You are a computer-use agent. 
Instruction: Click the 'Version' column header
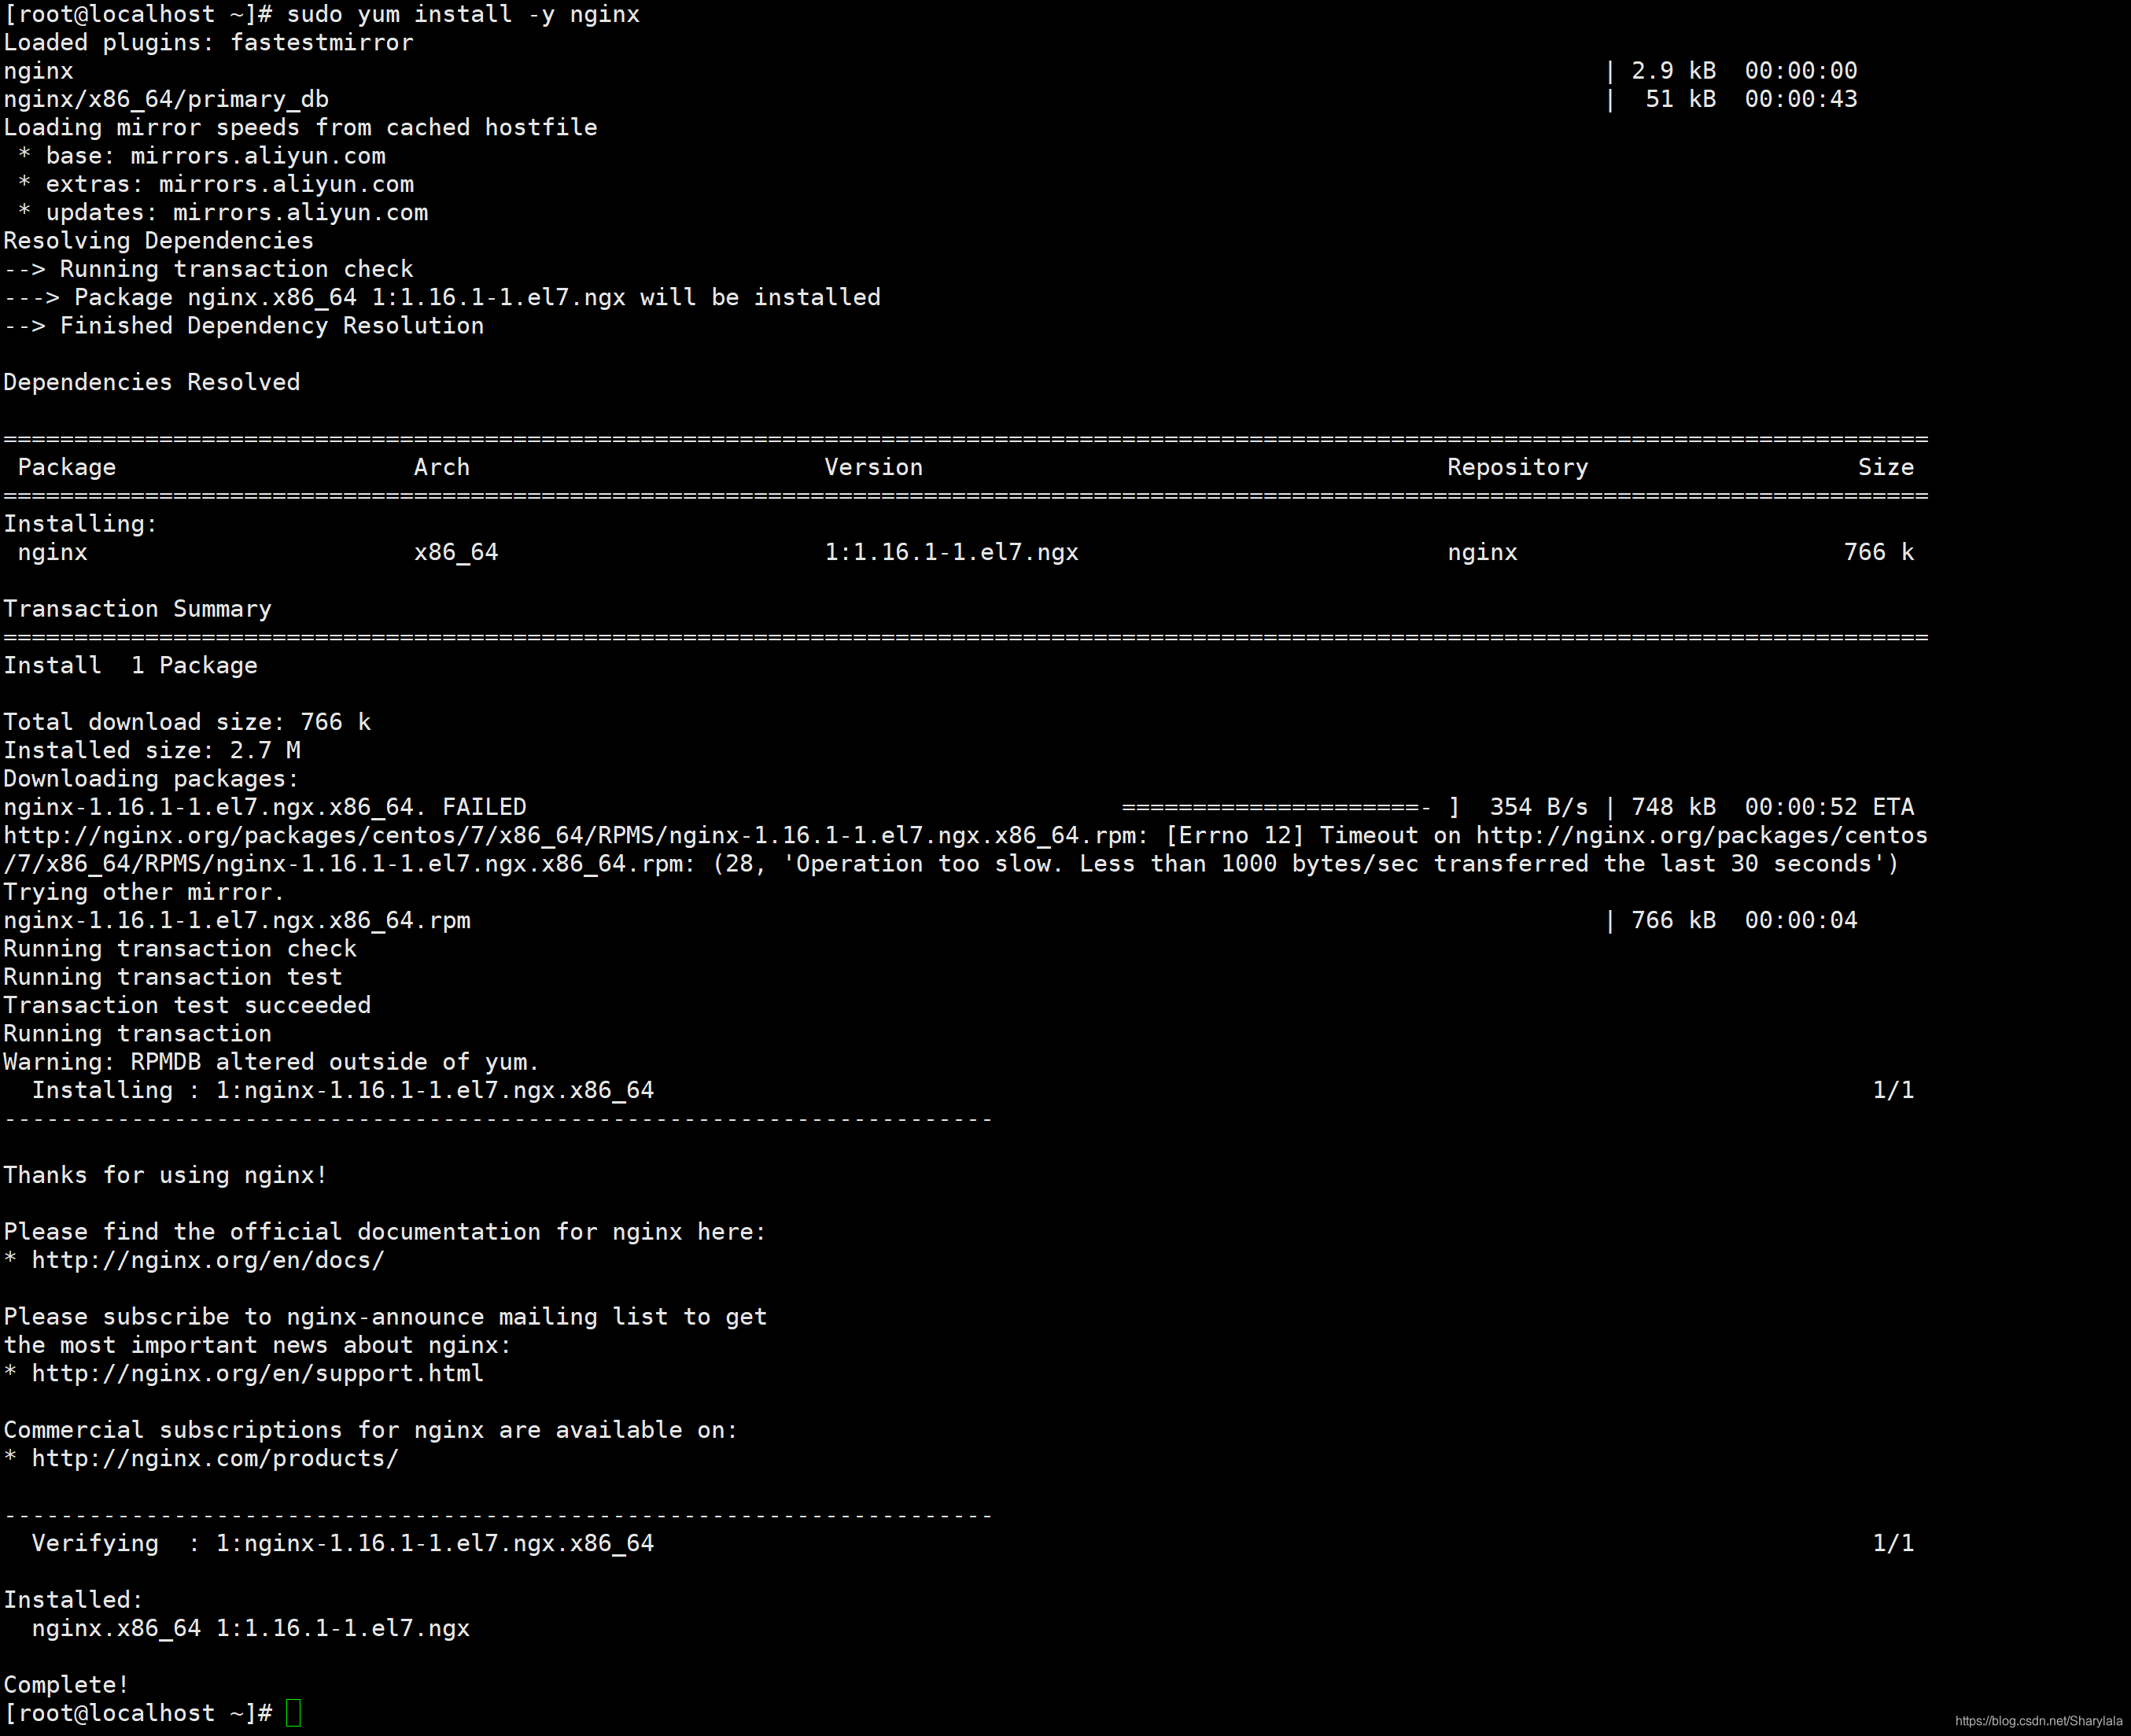(873, 468)
